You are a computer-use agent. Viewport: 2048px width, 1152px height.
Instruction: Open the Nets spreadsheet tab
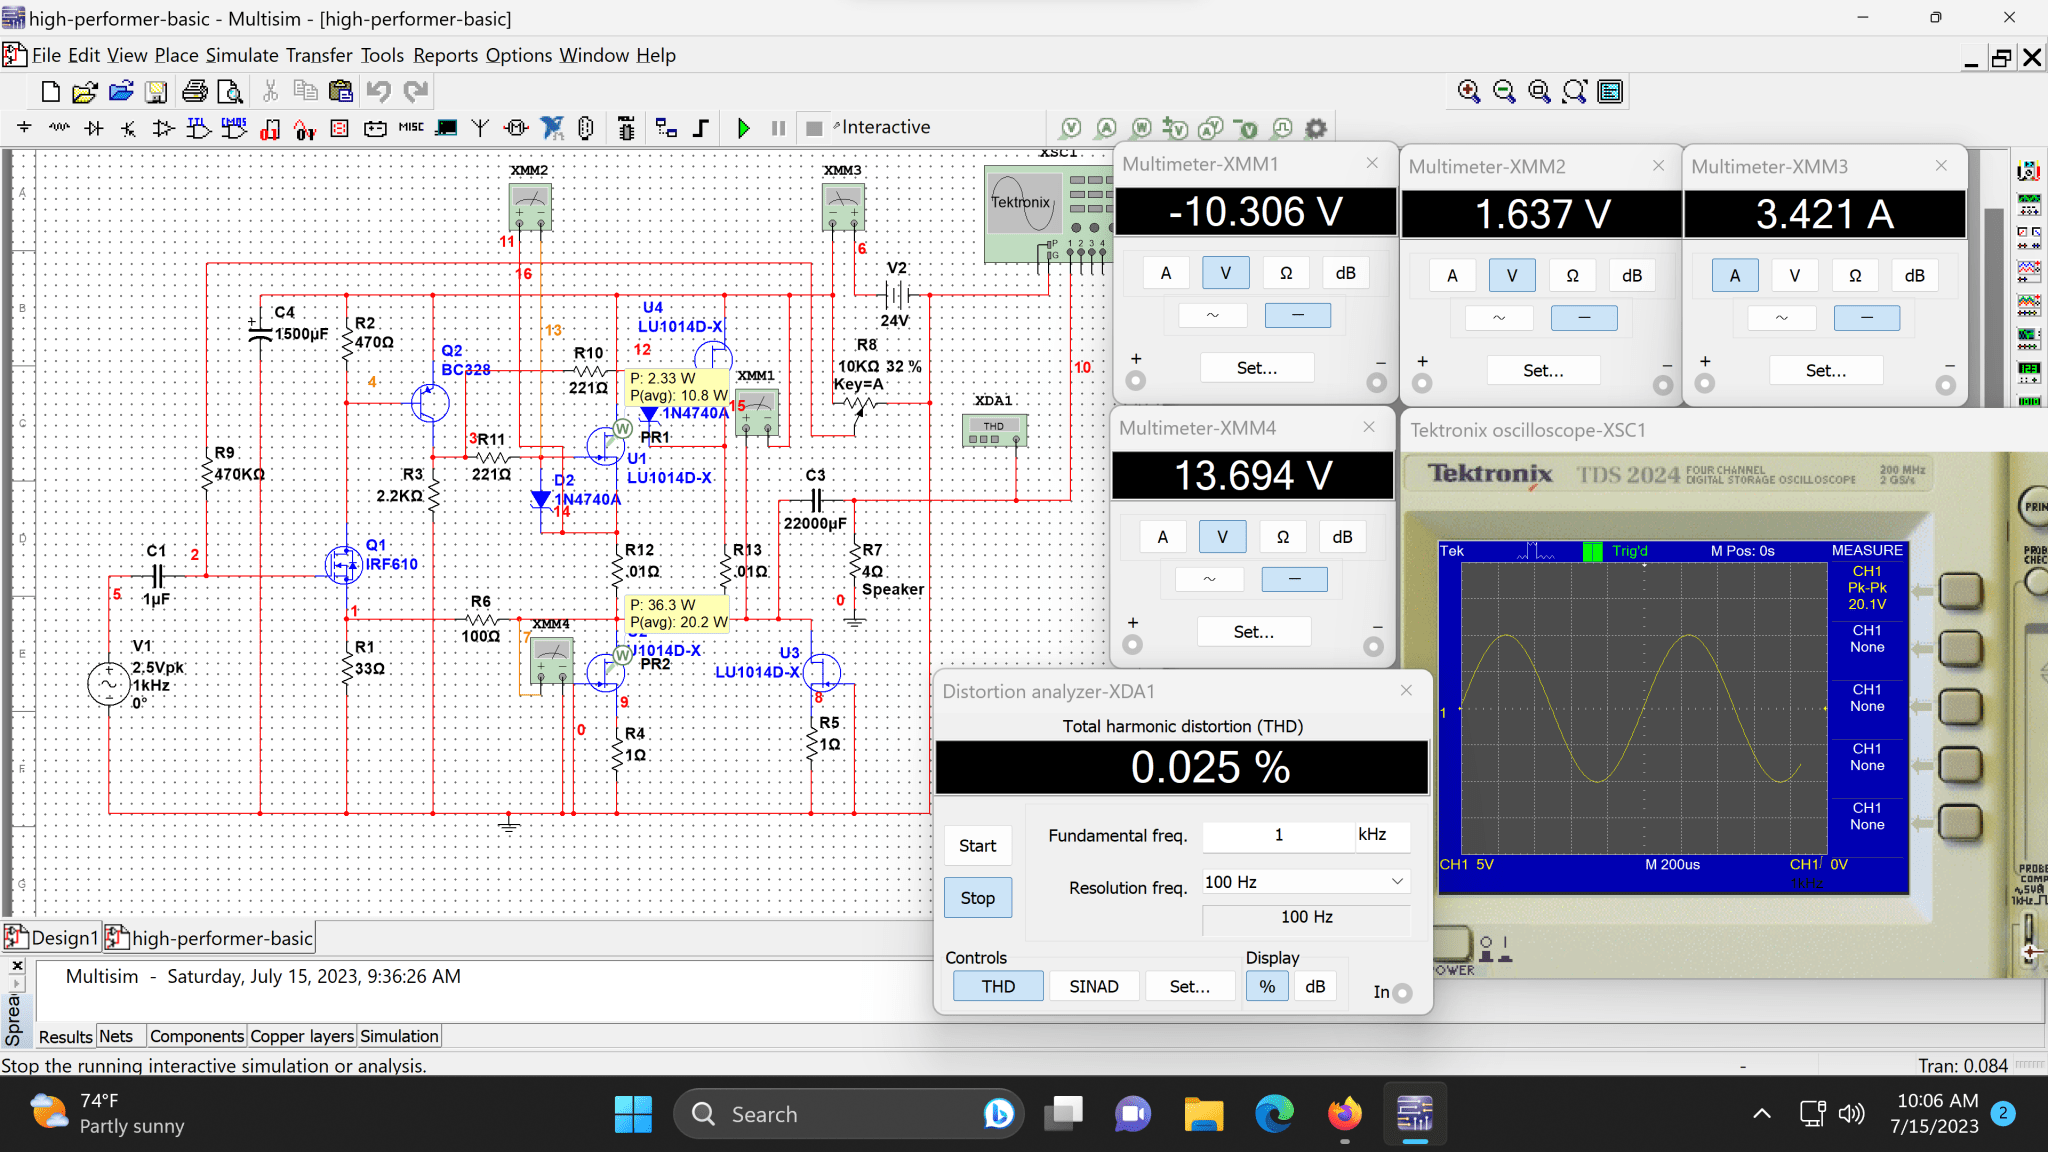tap(116, 1036)
